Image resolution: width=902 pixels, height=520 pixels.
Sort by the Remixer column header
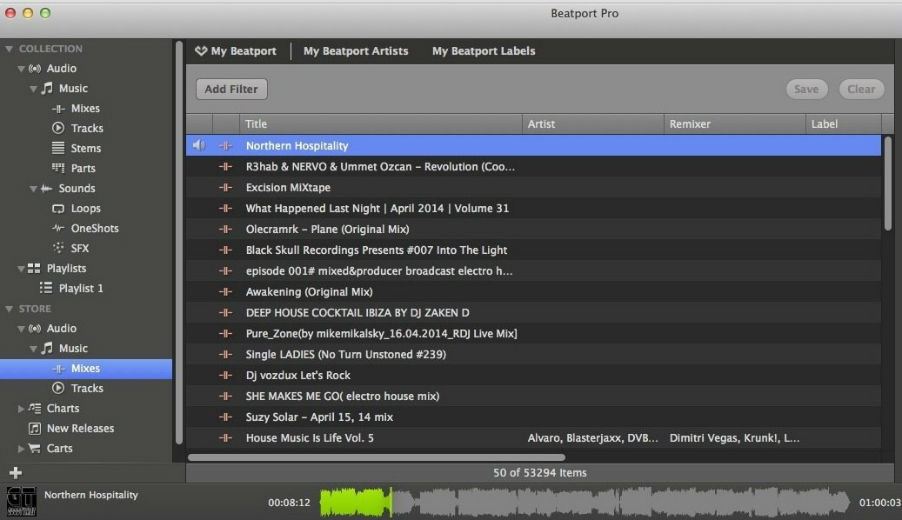(x=735, y=124)
